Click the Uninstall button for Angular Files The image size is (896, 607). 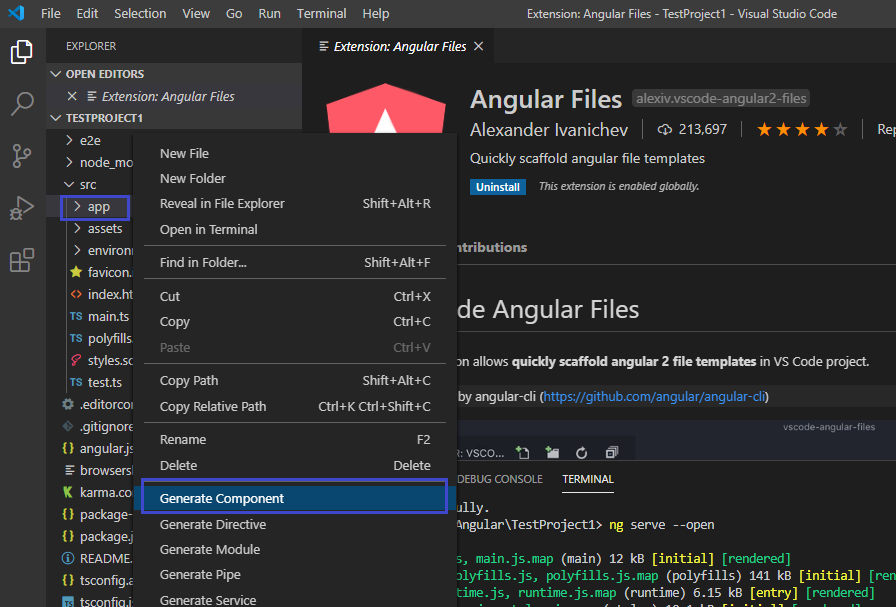coord(497,186)
